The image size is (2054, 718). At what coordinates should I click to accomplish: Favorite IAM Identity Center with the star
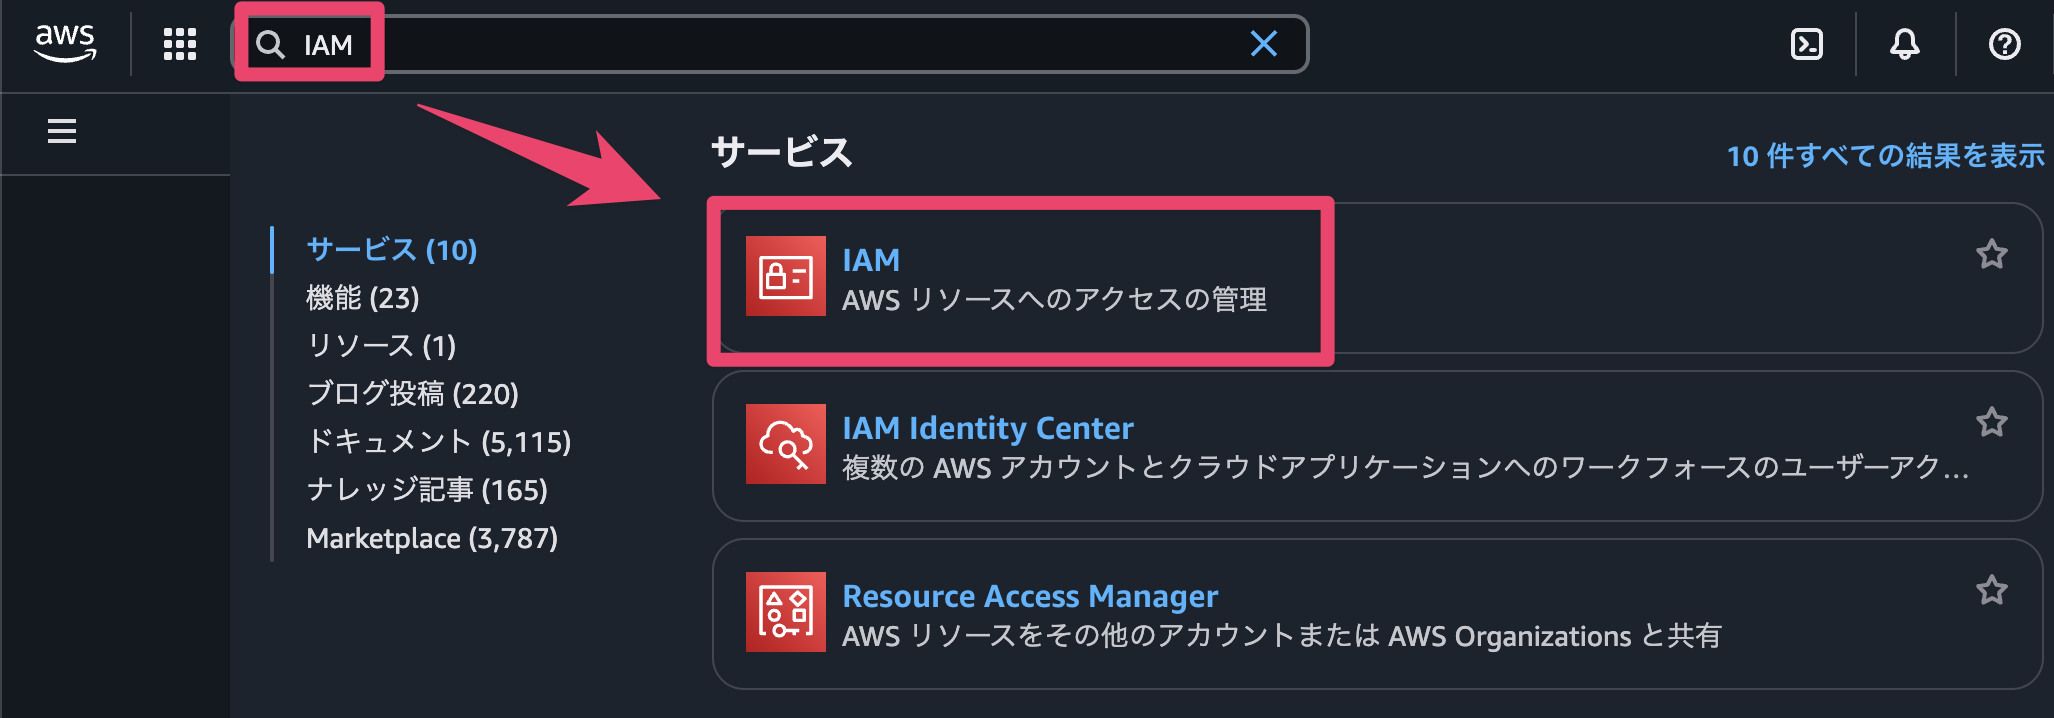point(1991,422)
